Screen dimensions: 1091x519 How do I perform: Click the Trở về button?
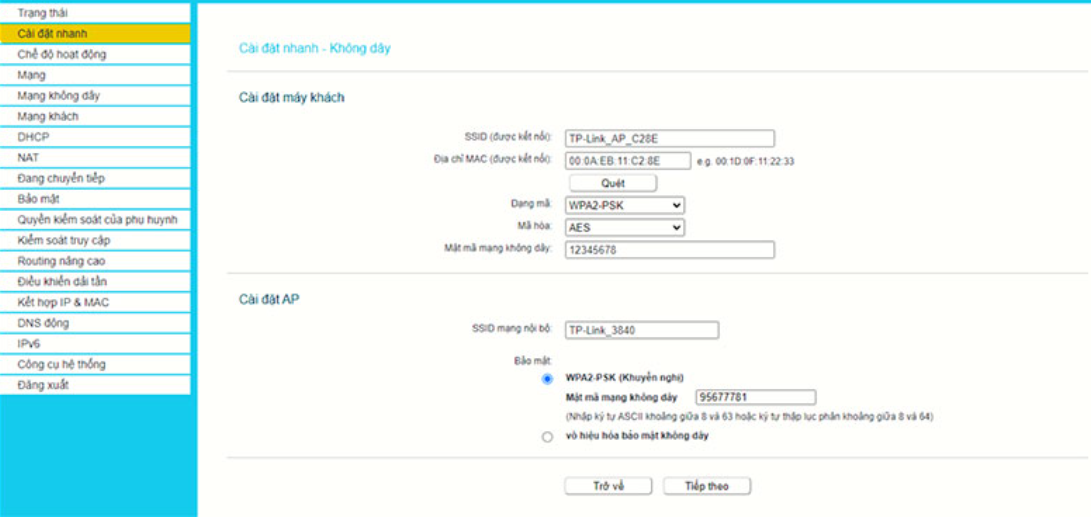[x=608, y=486]
